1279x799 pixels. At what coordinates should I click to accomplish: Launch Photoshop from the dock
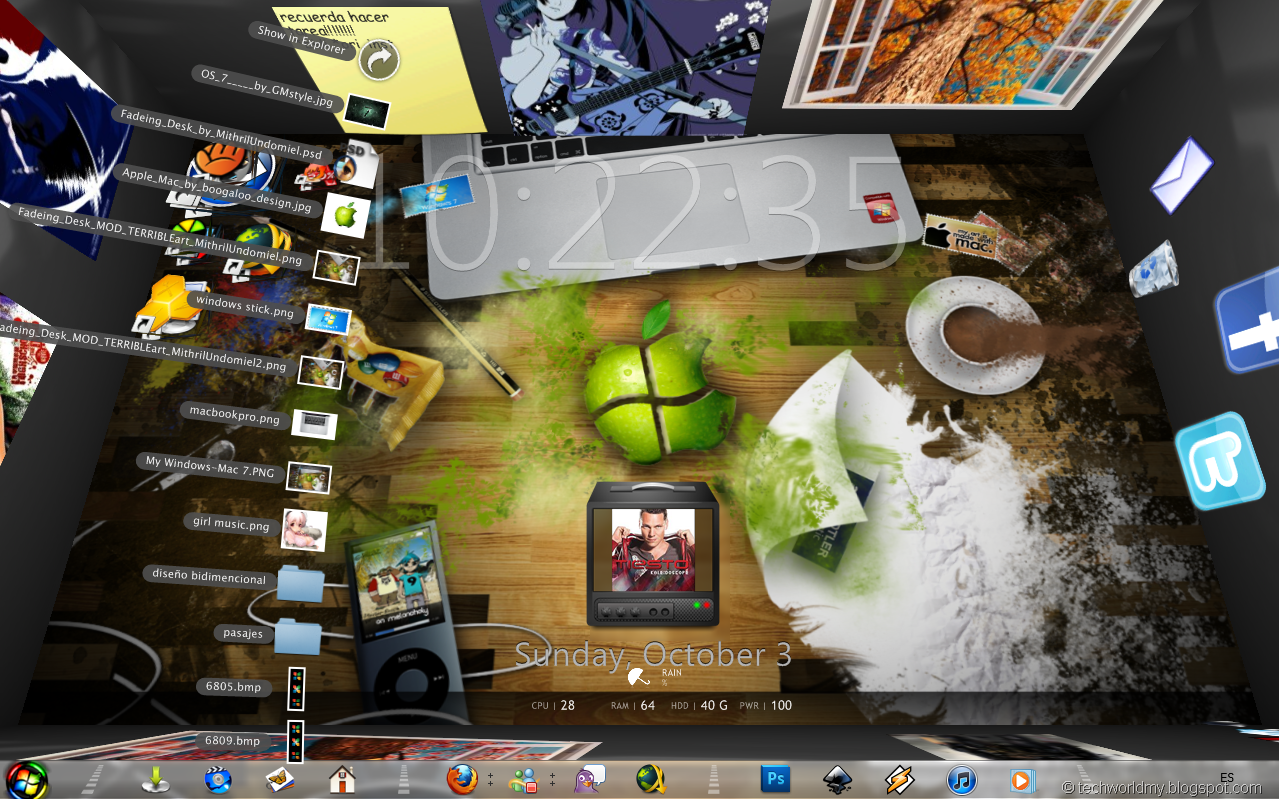pos(775,779)
